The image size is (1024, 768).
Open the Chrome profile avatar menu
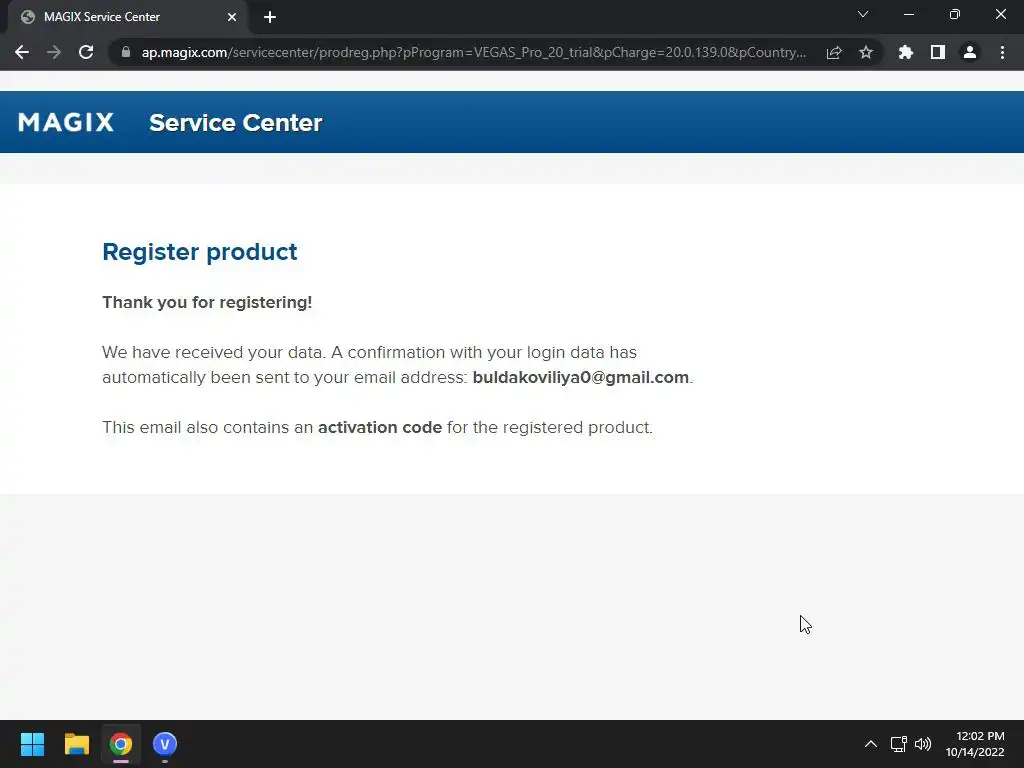point(970,52)
